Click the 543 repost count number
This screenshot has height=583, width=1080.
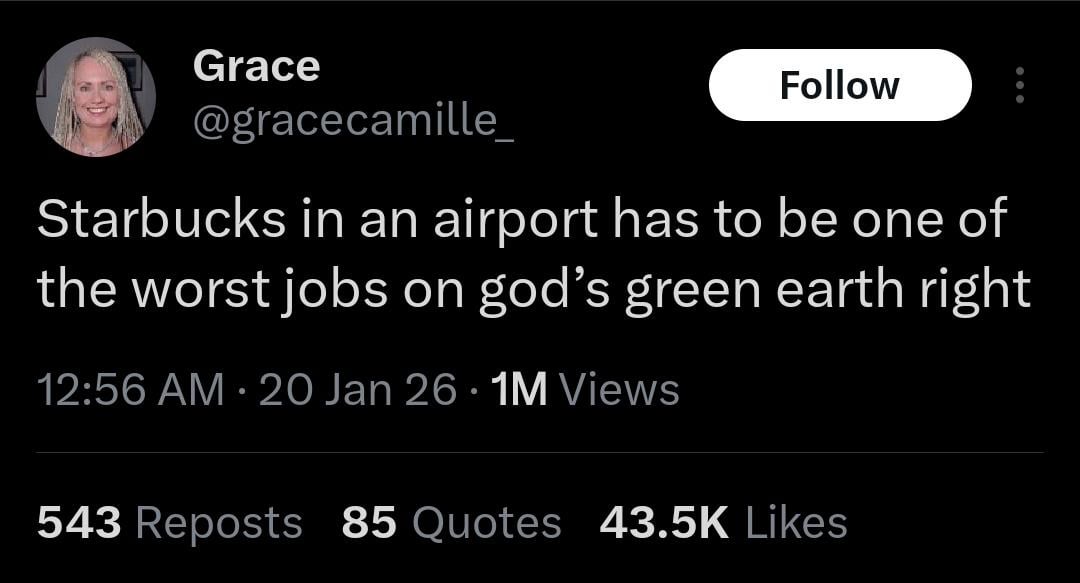click(x=79, y=522)
